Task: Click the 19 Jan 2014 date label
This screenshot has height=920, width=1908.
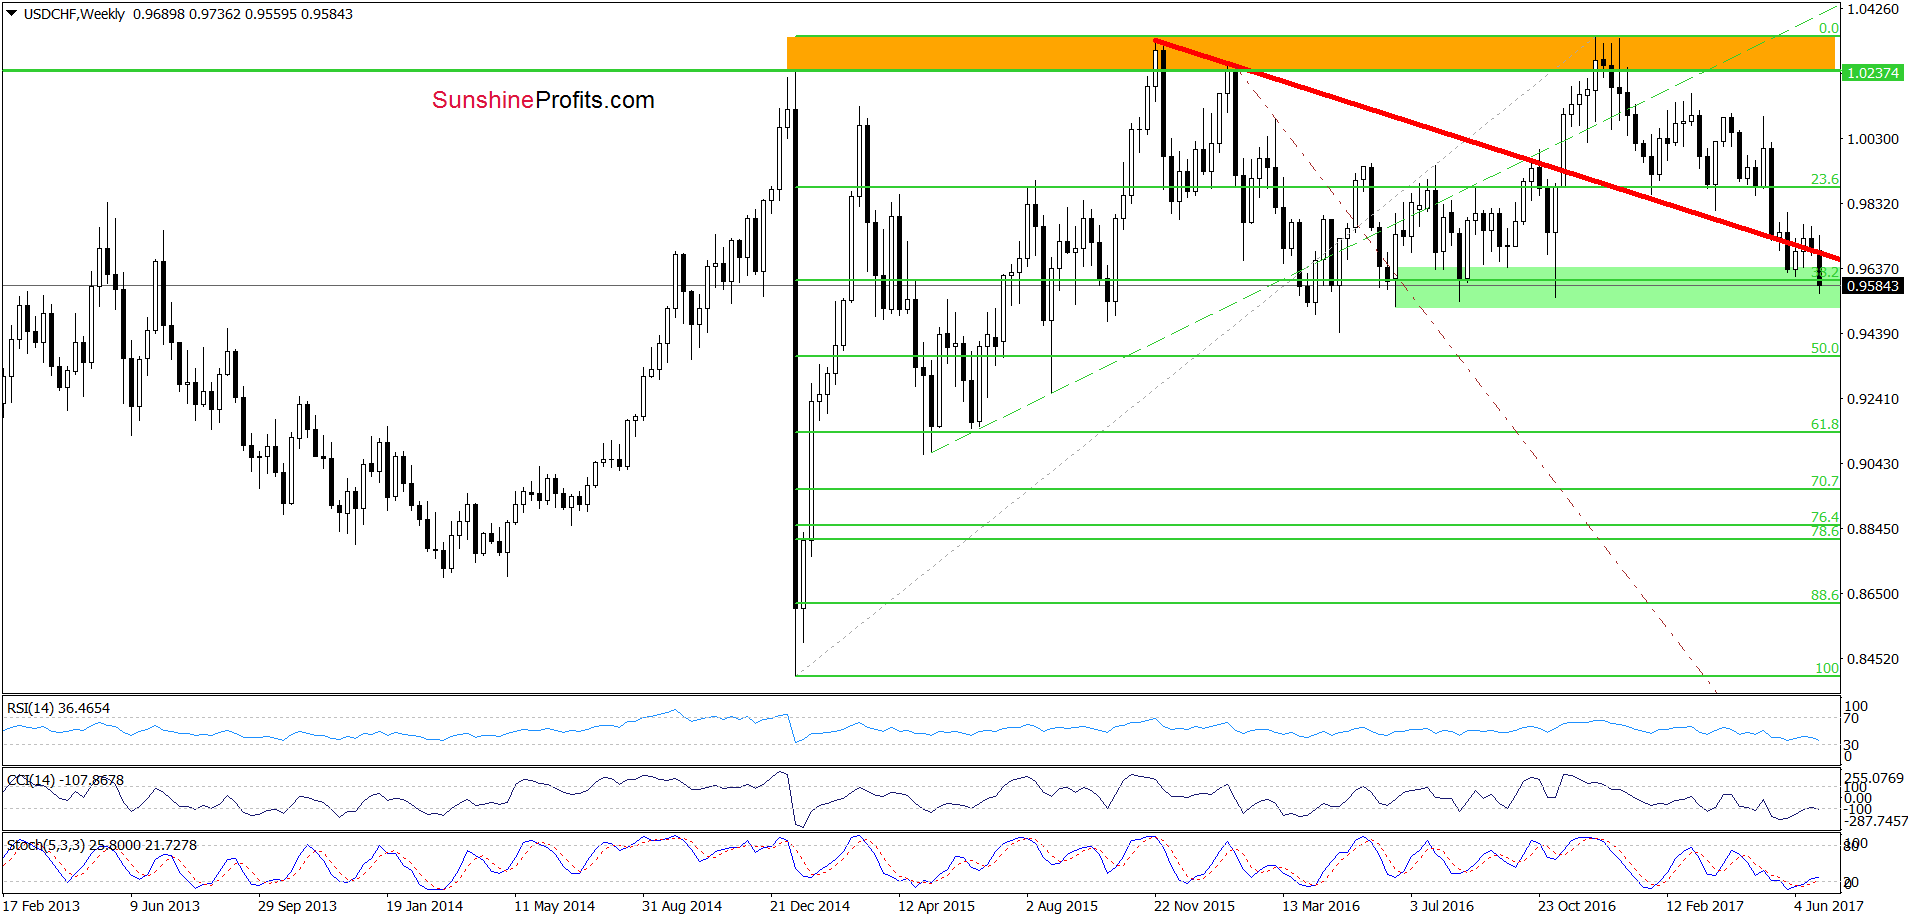Action: (424, 906)
